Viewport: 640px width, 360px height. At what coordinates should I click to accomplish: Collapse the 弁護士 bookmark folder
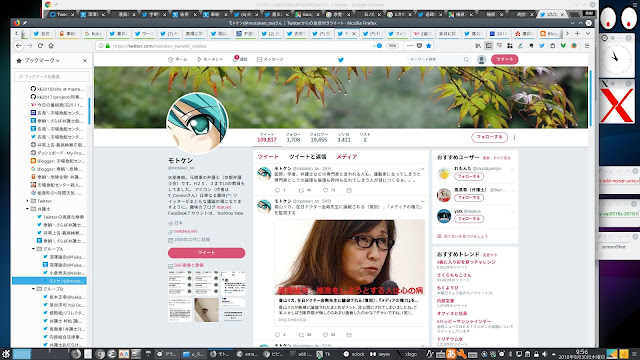[28, 209]
